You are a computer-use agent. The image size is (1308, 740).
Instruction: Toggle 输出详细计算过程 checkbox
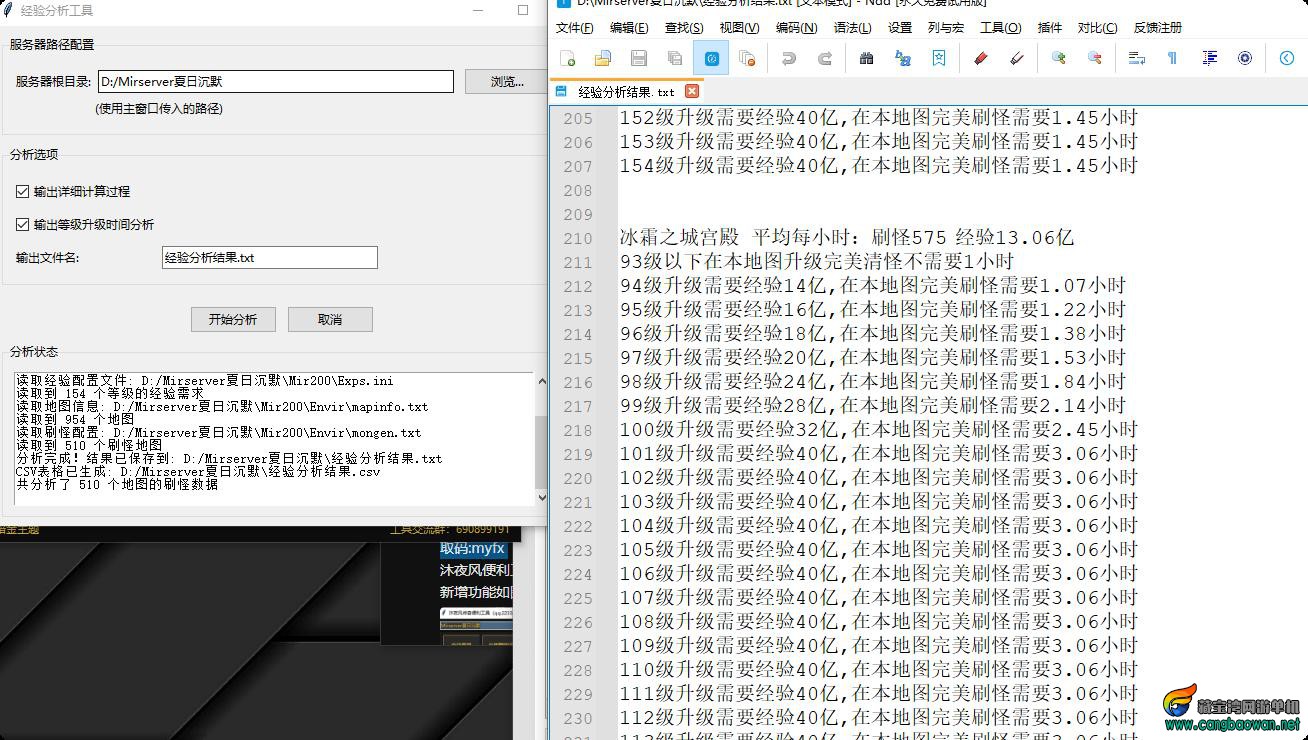[23, 191]
